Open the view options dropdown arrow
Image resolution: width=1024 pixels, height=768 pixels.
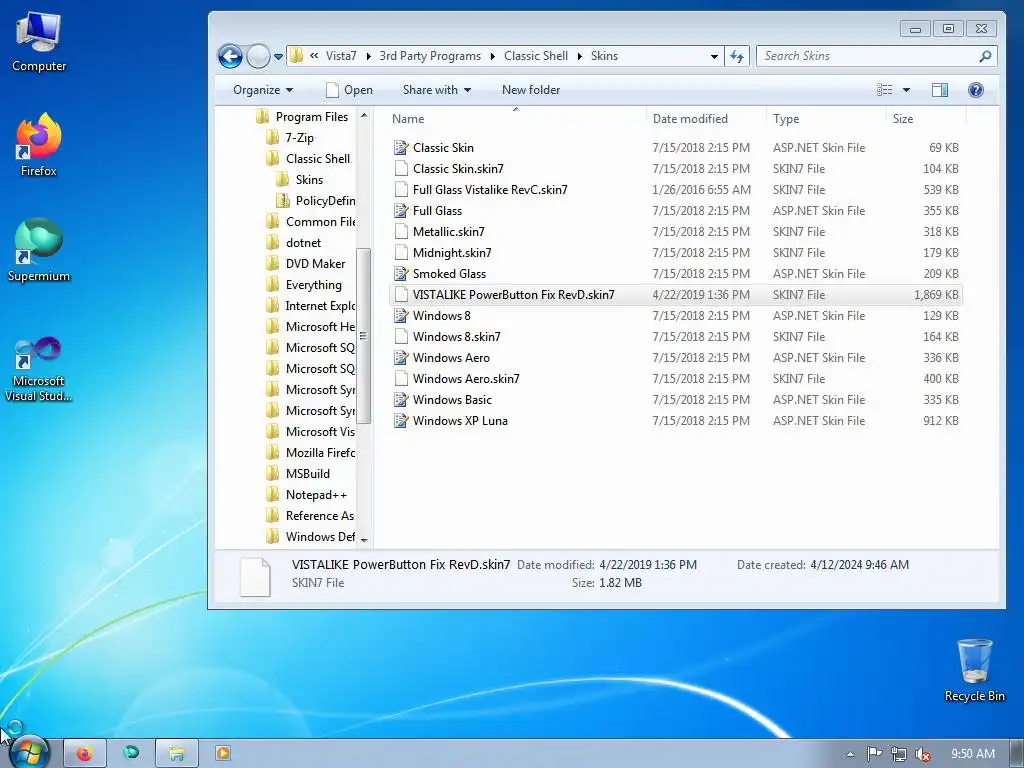click(x=906, y=90)
